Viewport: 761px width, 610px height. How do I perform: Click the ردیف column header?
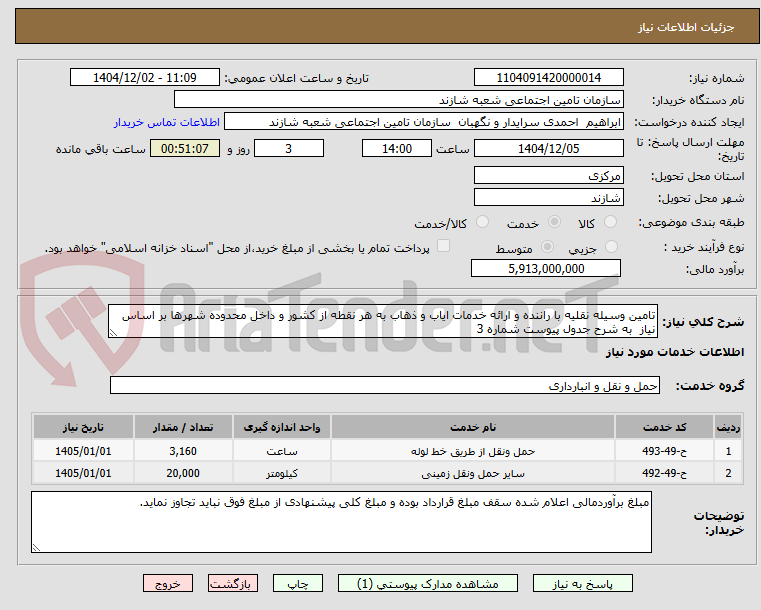[728, 427]
